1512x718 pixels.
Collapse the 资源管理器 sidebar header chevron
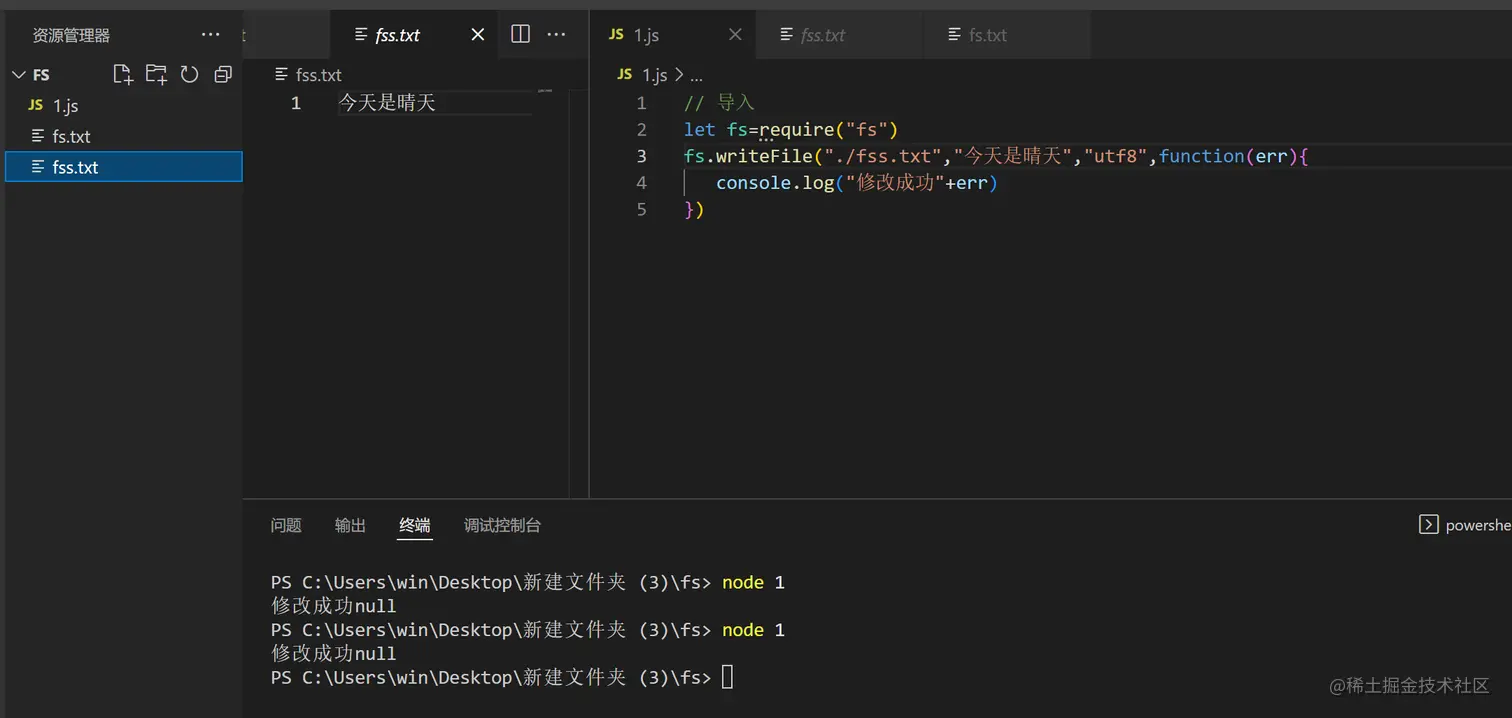pyautogui.click(x=18, y=74)
